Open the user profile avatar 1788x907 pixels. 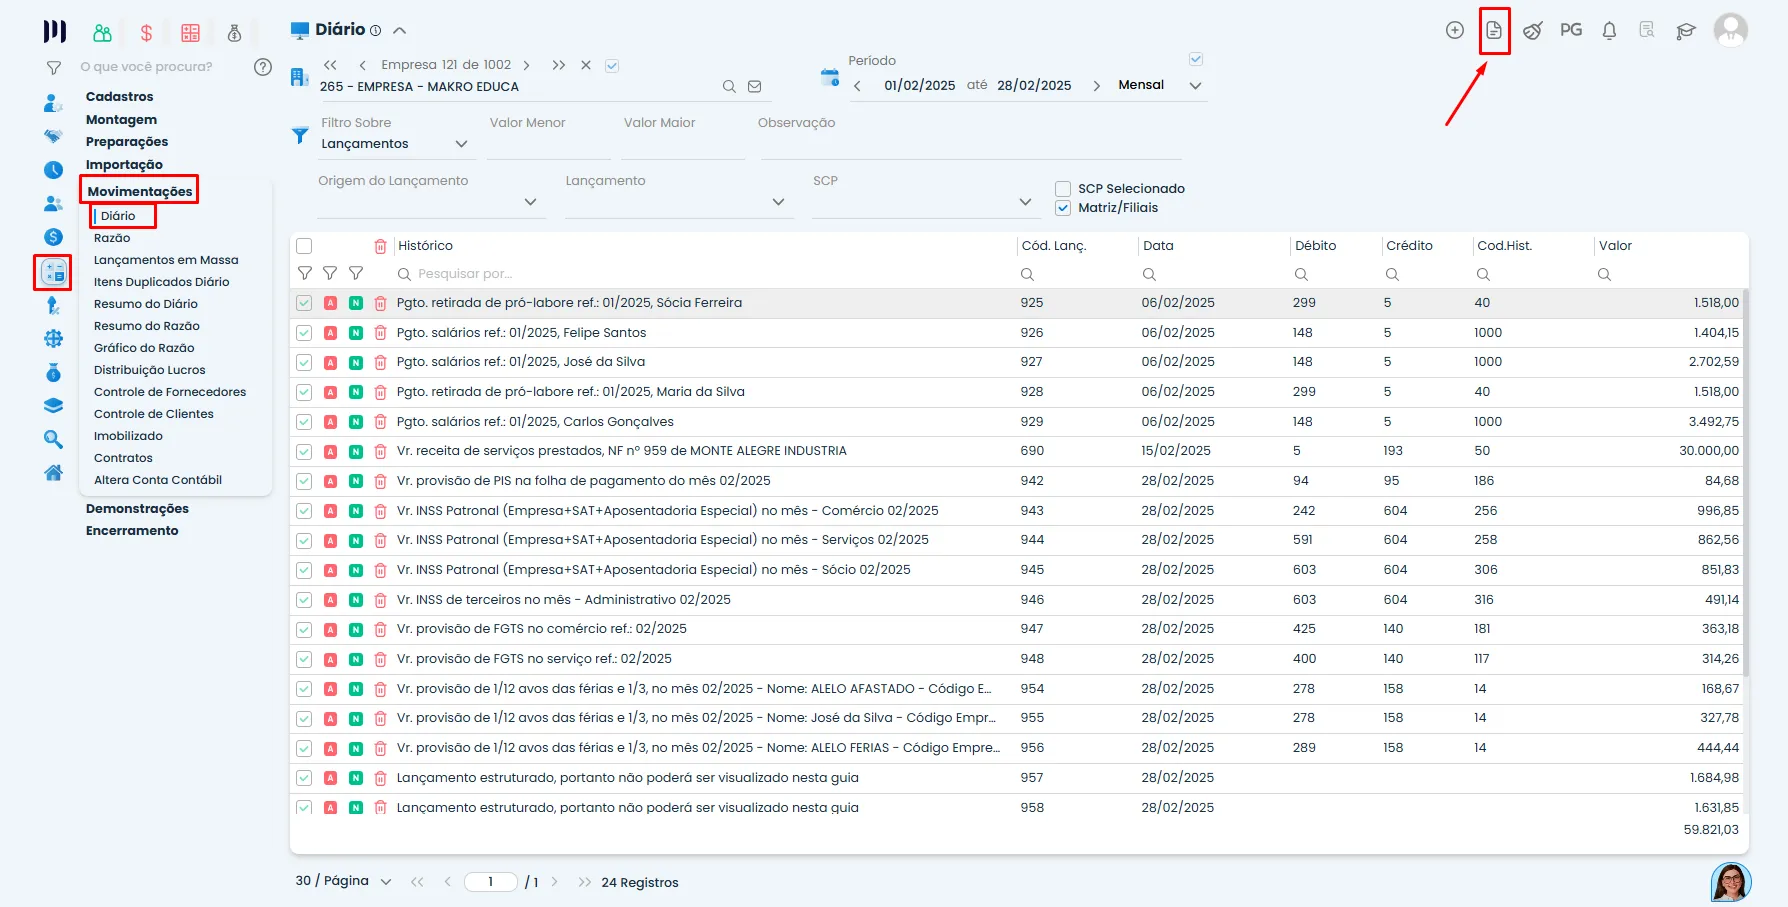click(1731, 30)
